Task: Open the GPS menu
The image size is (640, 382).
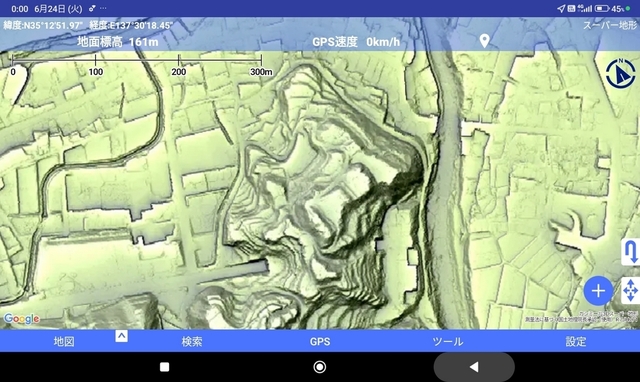Action: tap(320, 342)
